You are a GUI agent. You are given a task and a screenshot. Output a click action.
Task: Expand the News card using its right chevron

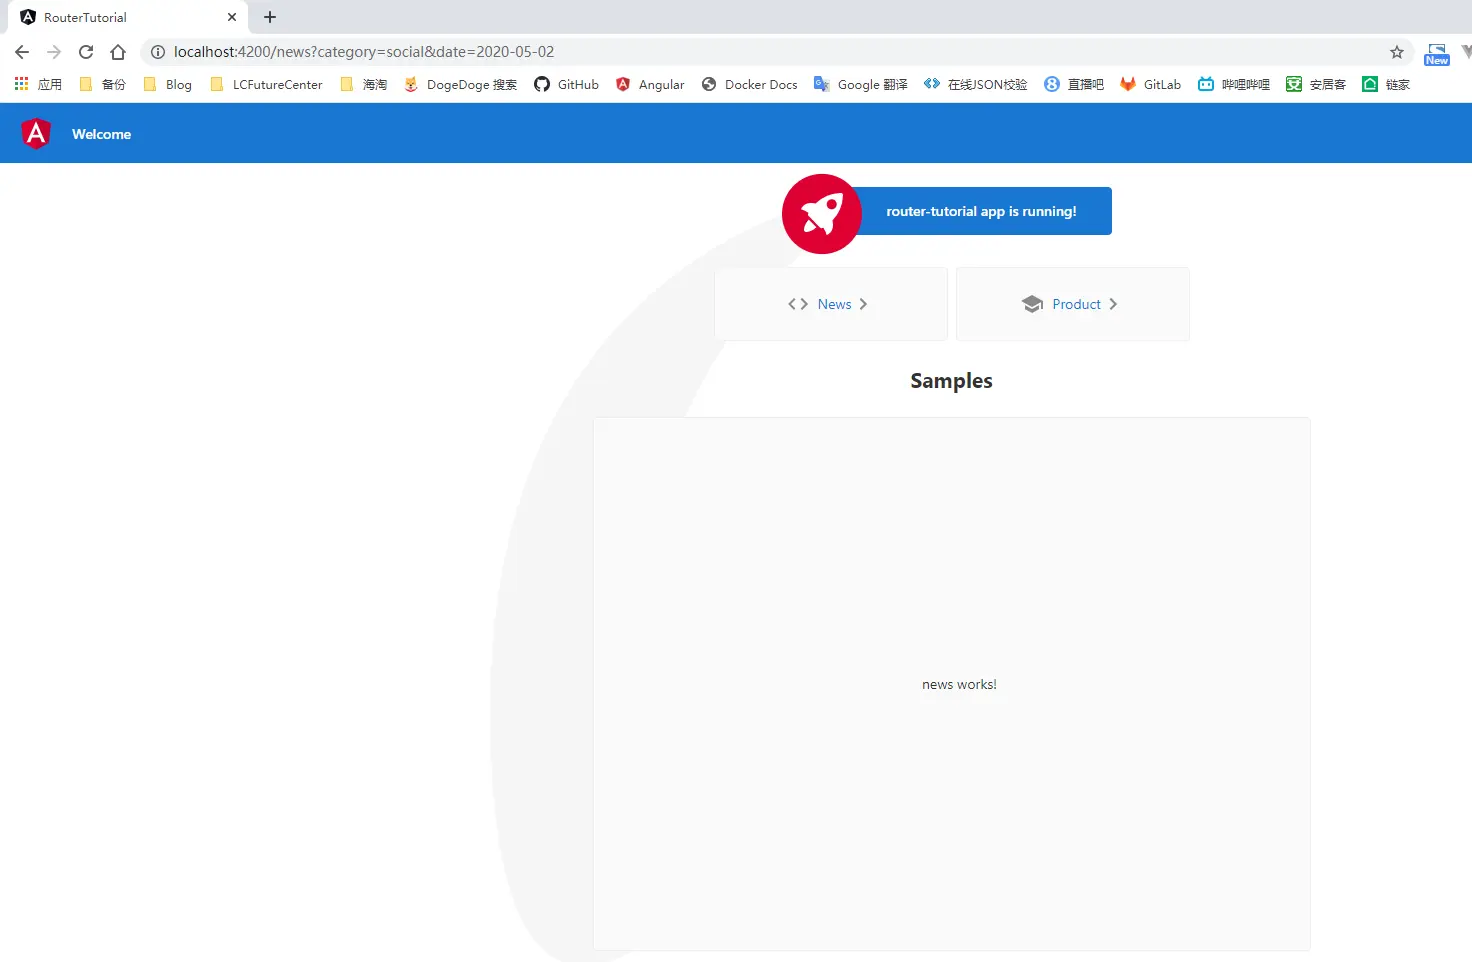pos(863,303)
